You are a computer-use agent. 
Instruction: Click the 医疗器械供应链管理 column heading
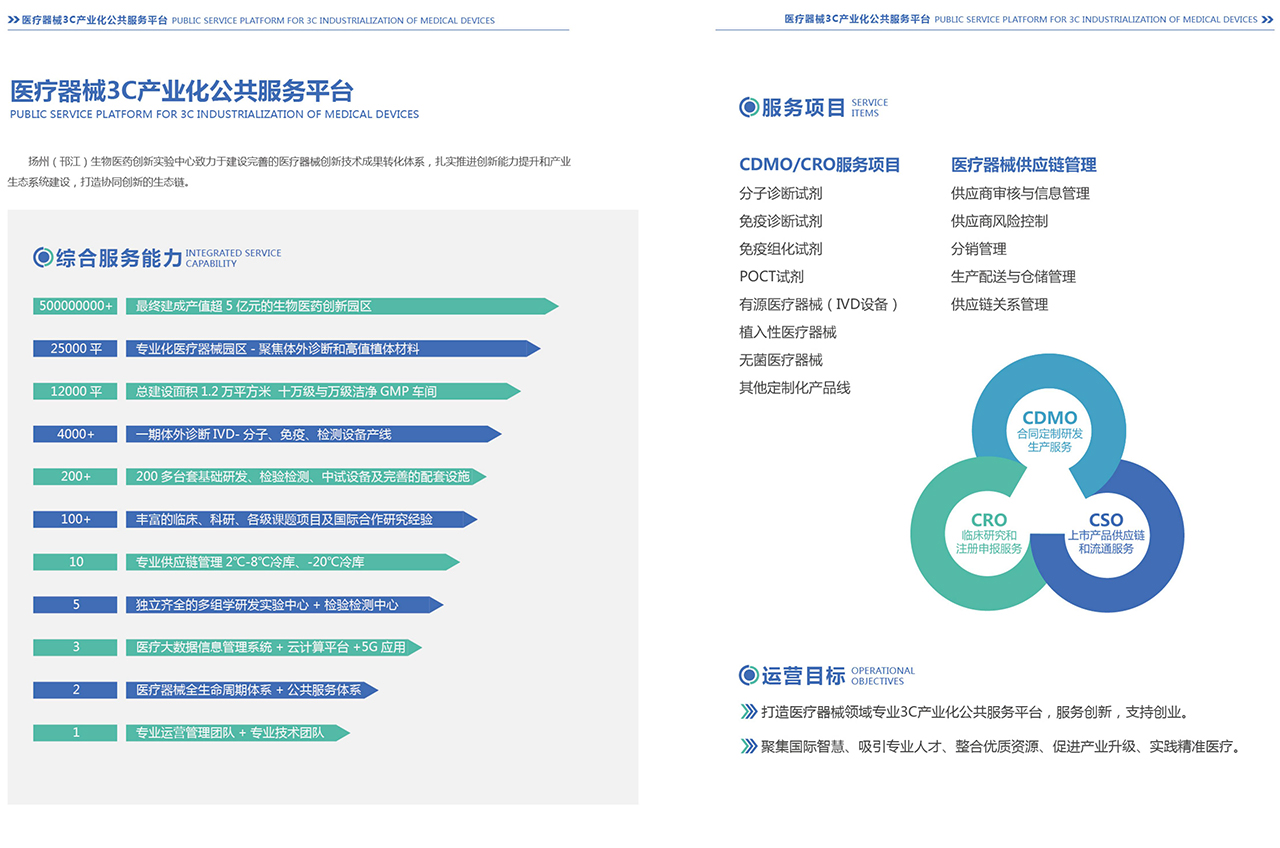coord(1024,165)
